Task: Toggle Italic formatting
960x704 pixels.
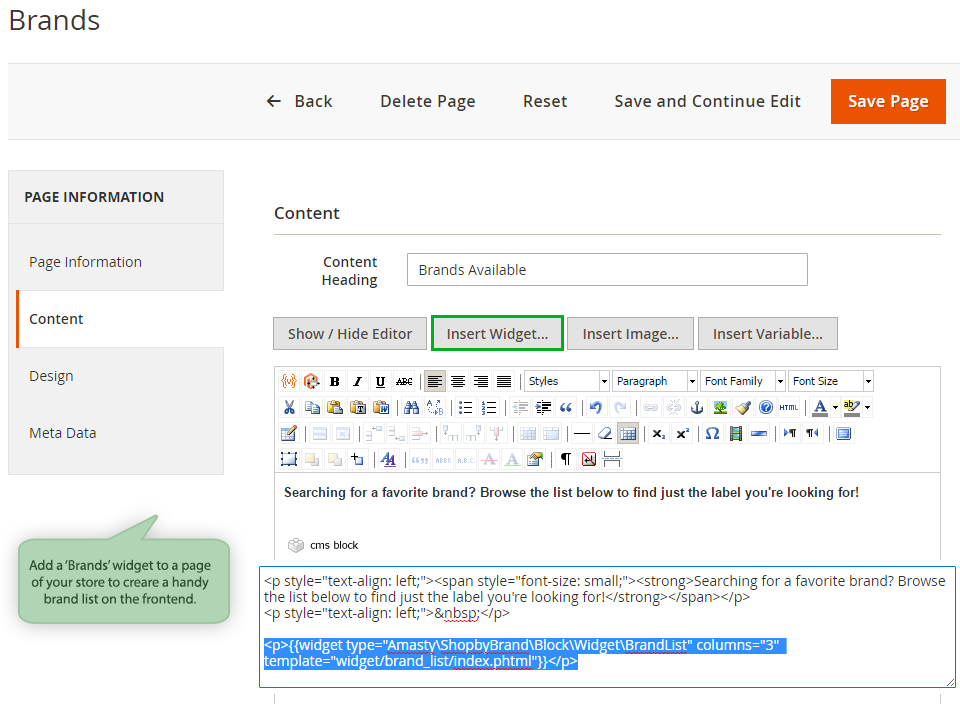Action: (358, 381)
